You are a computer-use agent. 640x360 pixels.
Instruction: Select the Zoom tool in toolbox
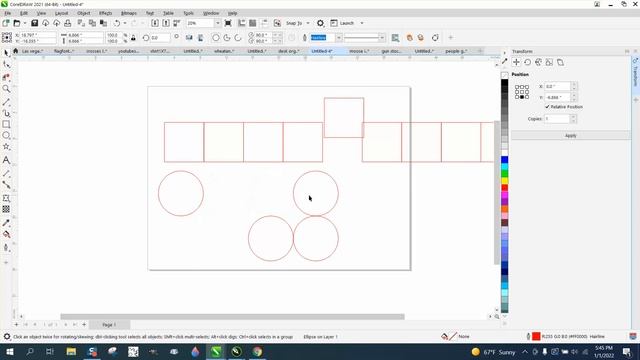pyautogui.click(x=6, y=89)
